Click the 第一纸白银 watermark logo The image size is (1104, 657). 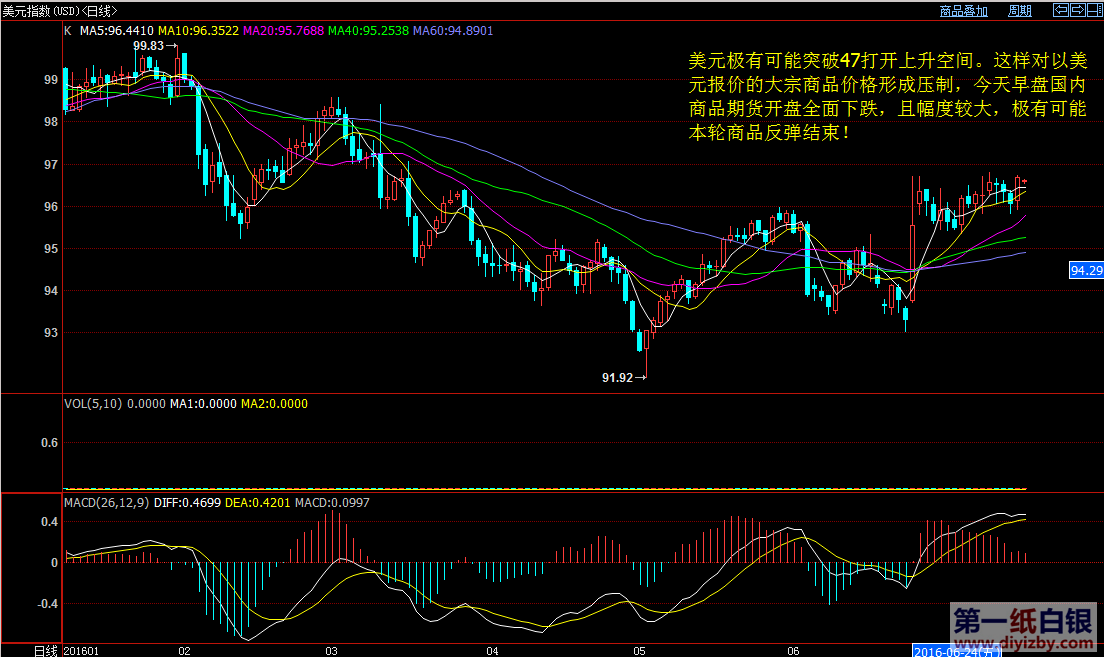[1022, 617]
